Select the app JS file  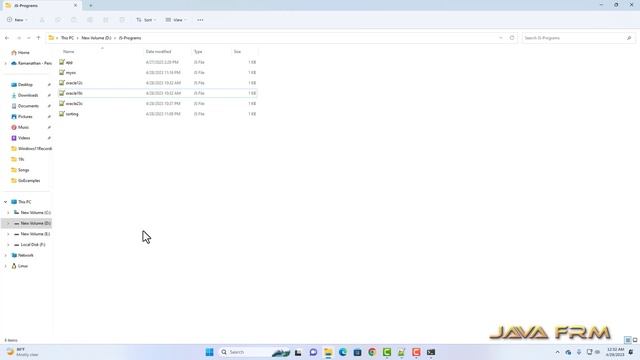pos(158,62)
